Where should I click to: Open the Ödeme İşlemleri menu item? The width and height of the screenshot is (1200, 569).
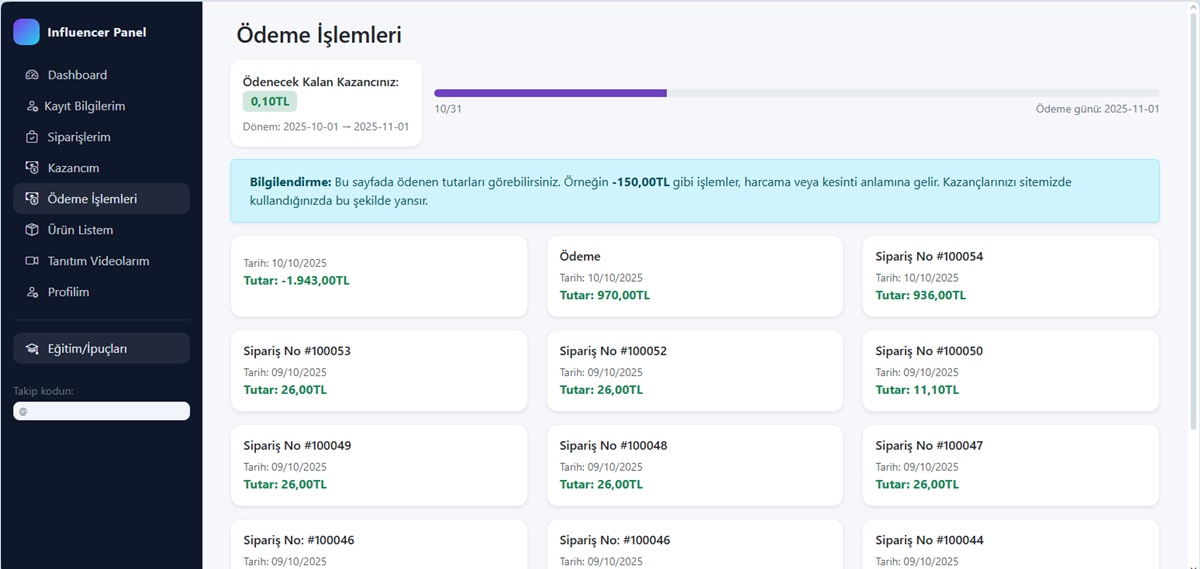(x=101, y=199)
